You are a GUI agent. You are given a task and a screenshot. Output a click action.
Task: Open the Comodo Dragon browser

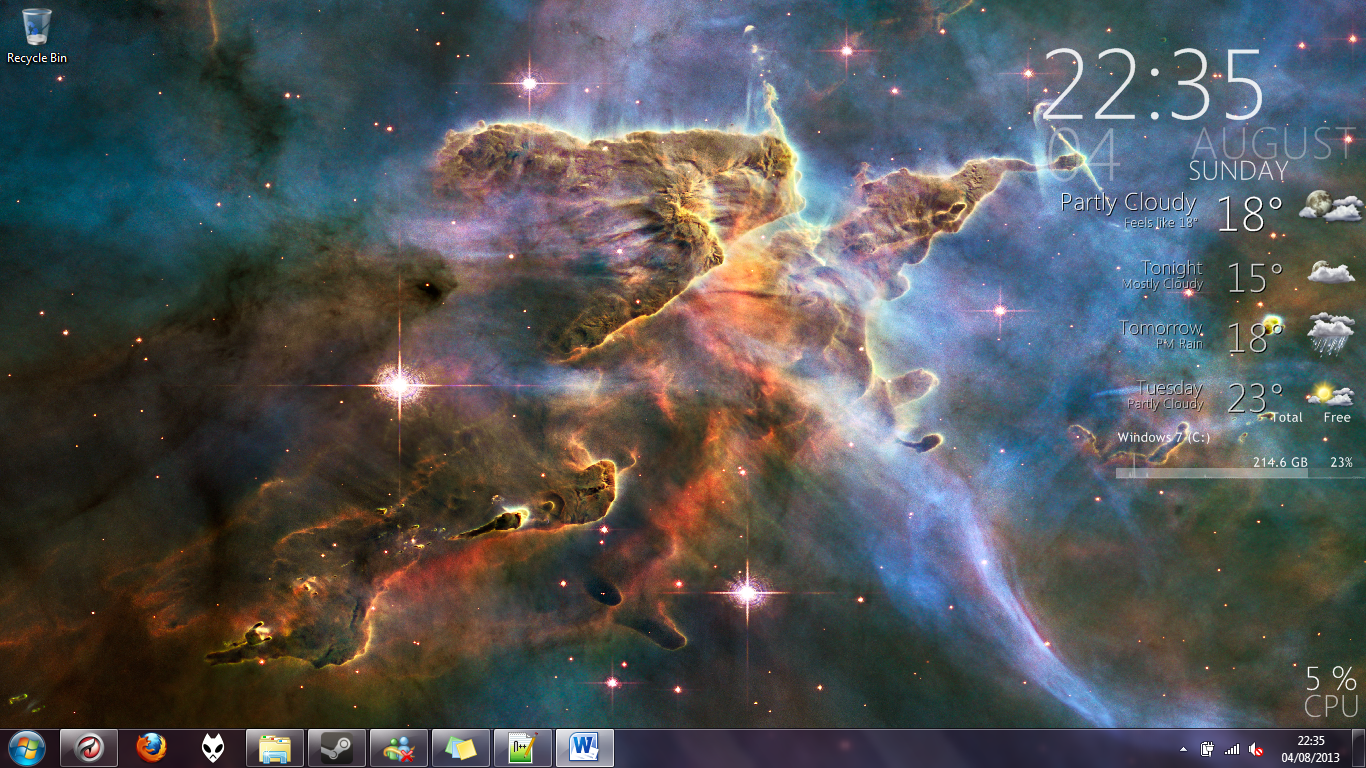click(88, 747)
